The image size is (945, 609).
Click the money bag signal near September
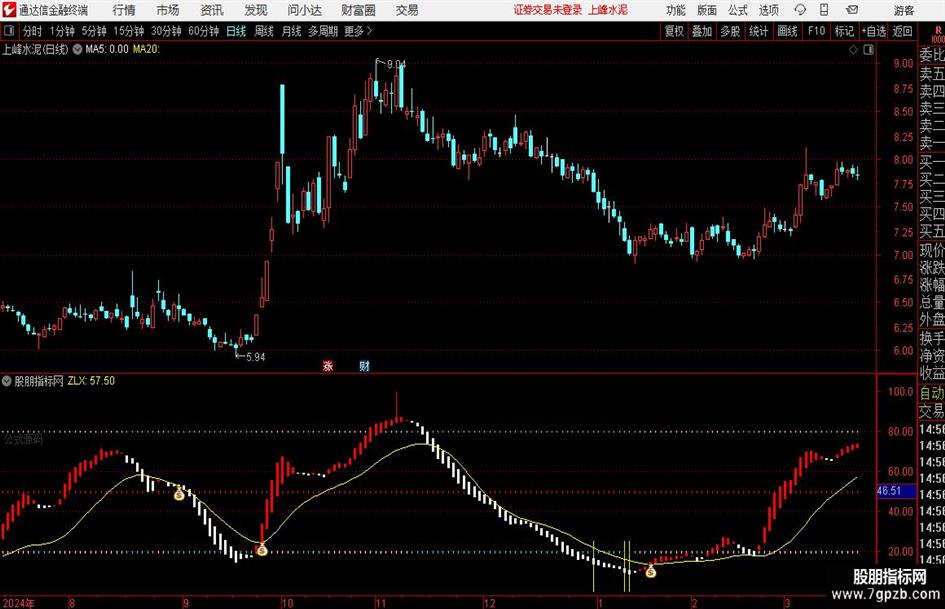click(179, 494)
